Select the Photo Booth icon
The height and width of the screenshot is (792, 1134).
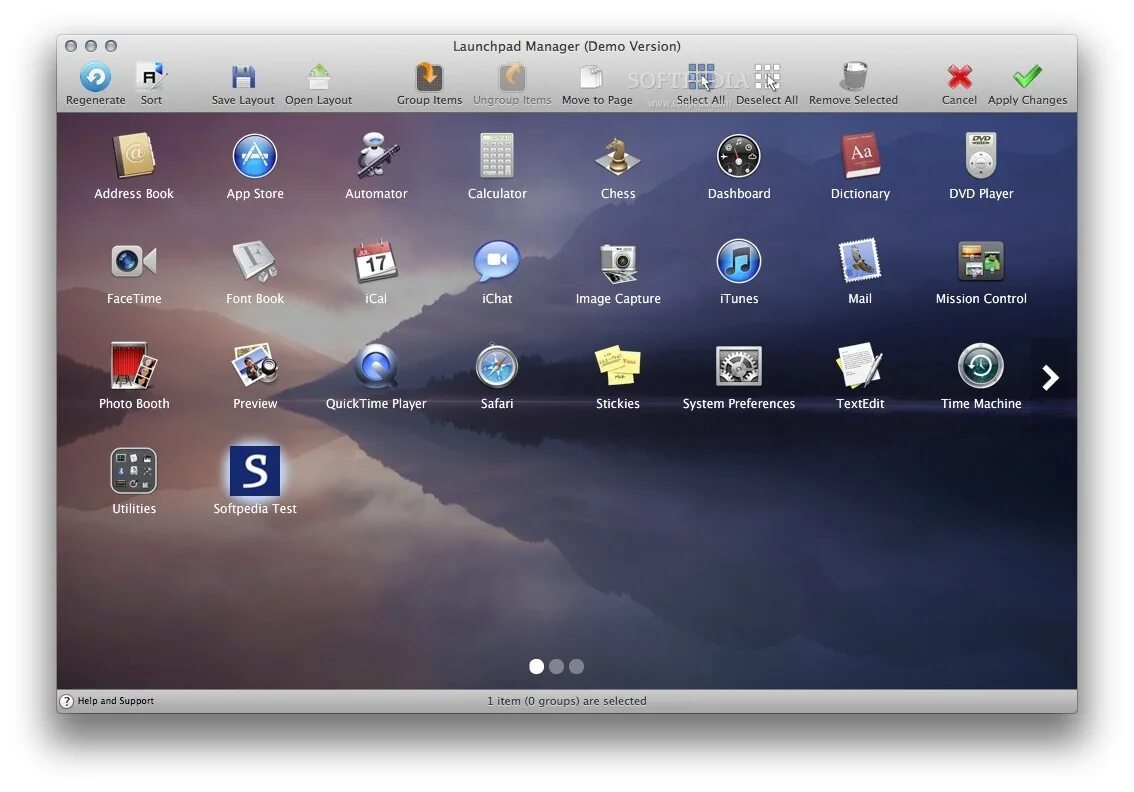[x=134, y=365]
